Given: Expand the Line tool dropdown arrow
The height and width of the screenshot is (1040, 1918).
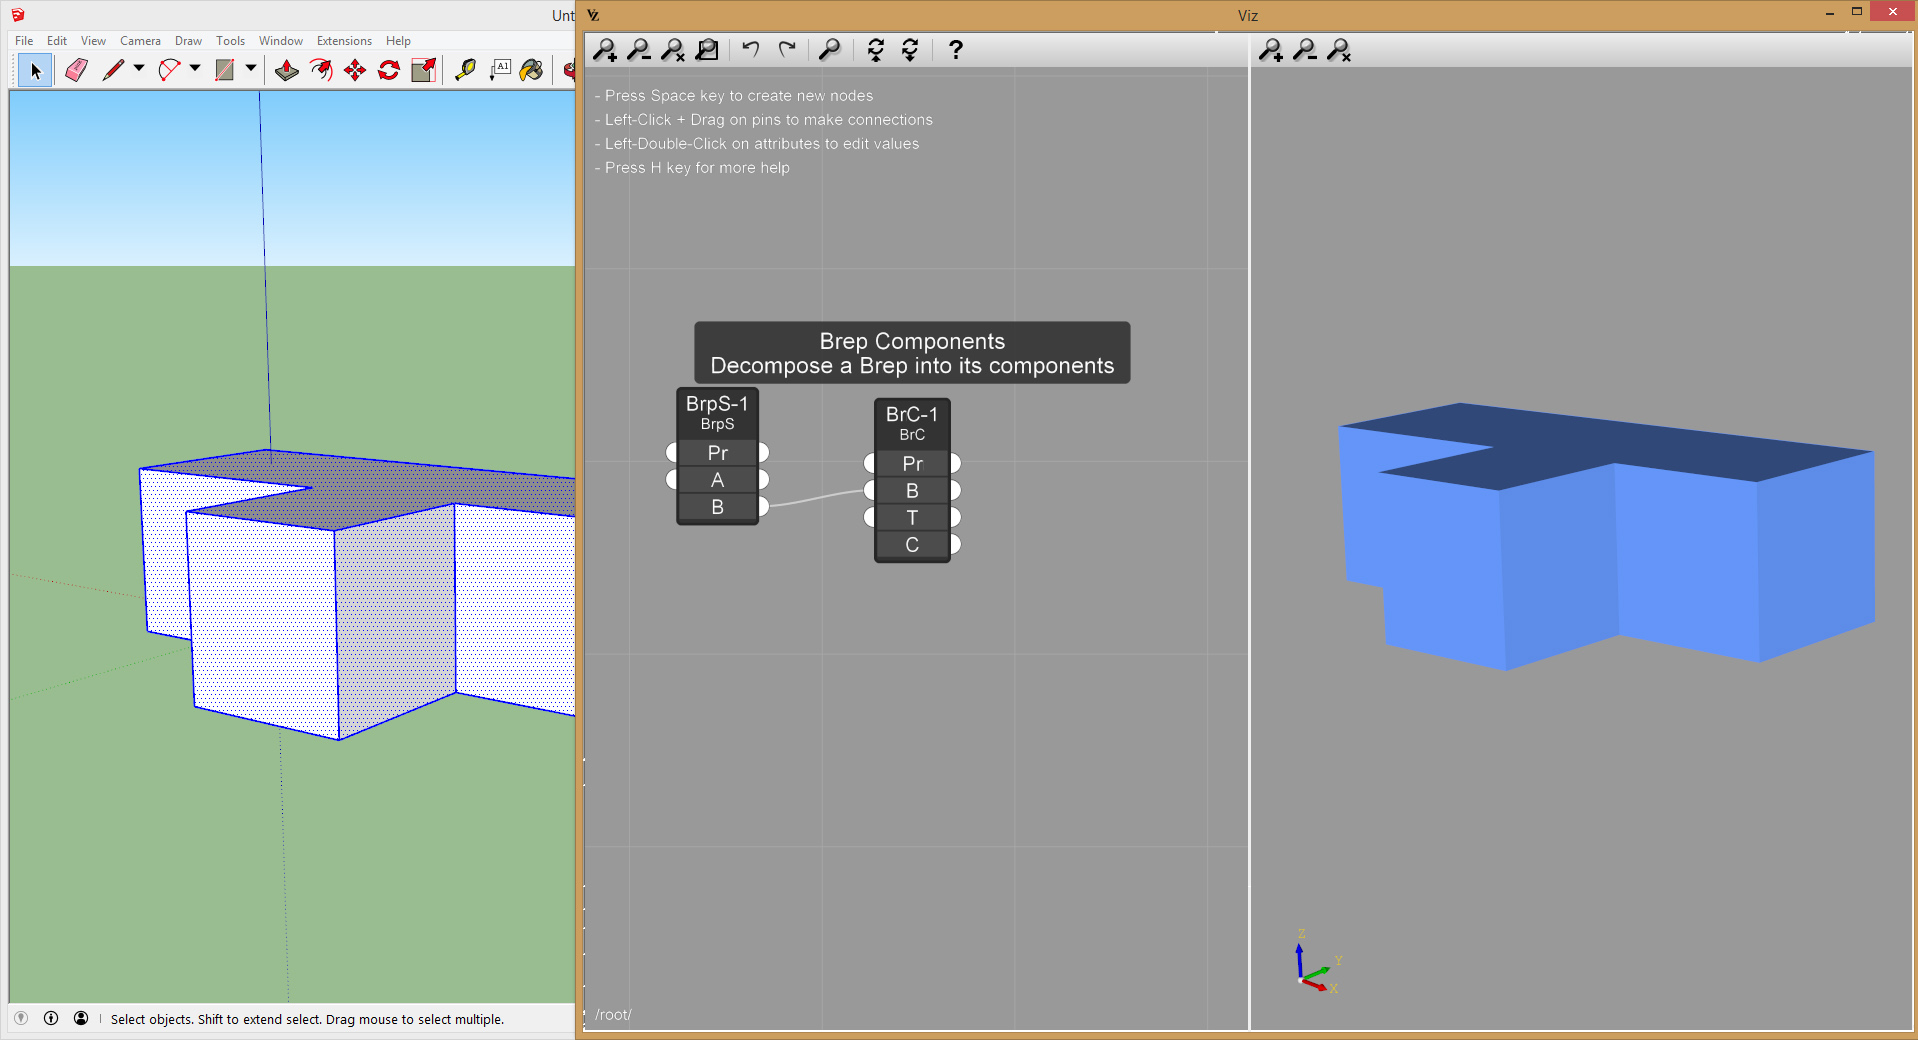Looking at the screenshot, I should pyautogui.click(x=139, y=69).
